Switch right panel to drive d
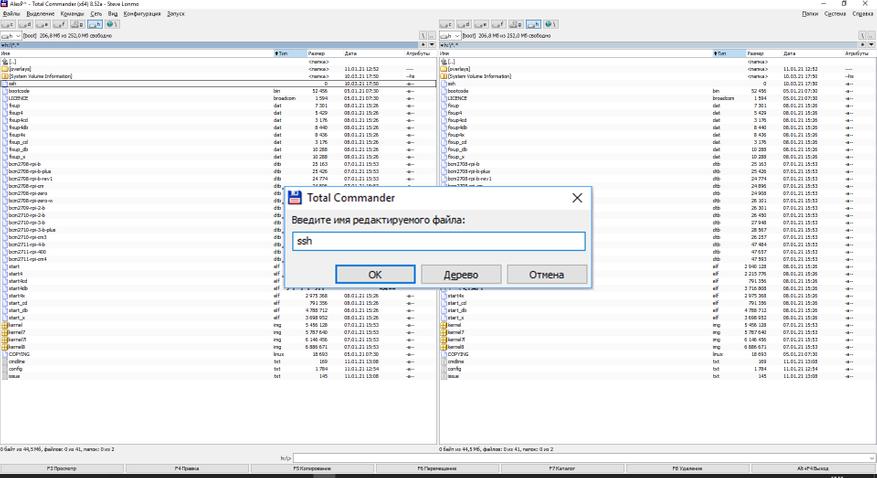 (x=464, y=25)
